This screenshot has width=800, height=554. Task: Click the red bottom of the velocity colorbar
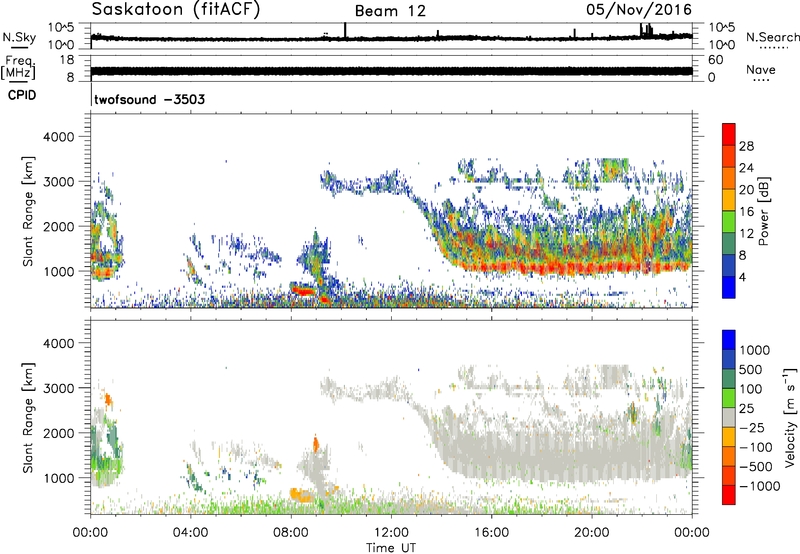(729, 495)
